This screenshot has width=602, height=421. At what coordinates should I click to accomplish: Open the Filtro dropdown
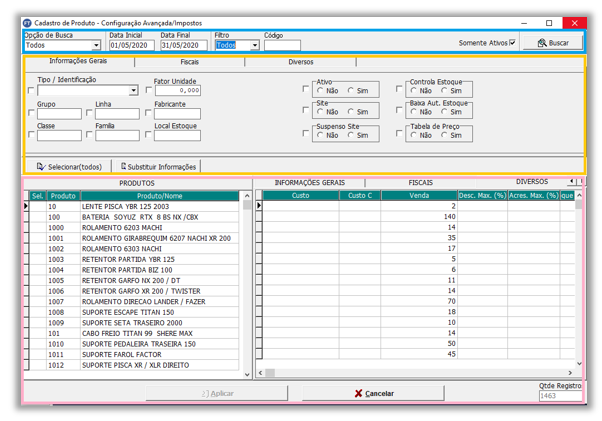pos(255,45)
